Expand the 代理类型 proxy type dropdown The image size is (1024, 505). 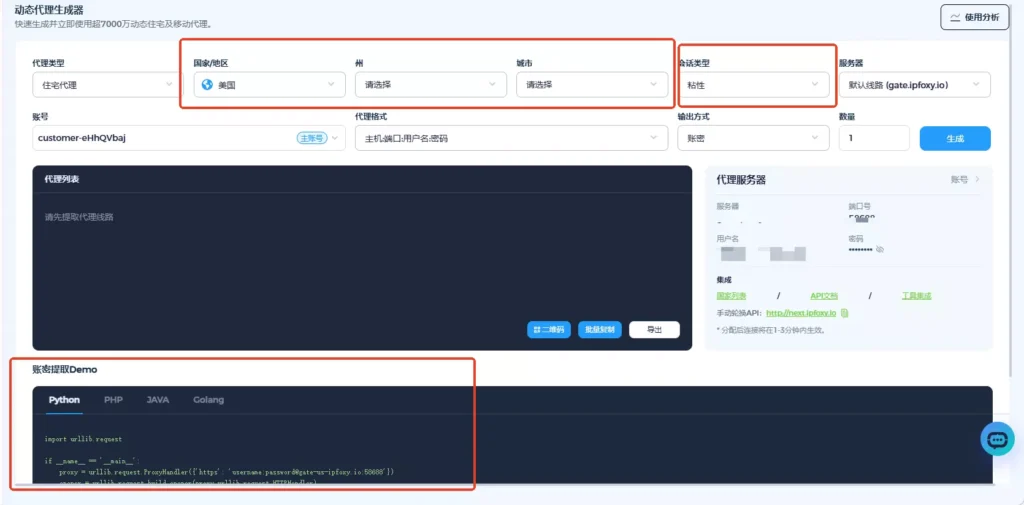click(104, 85)
